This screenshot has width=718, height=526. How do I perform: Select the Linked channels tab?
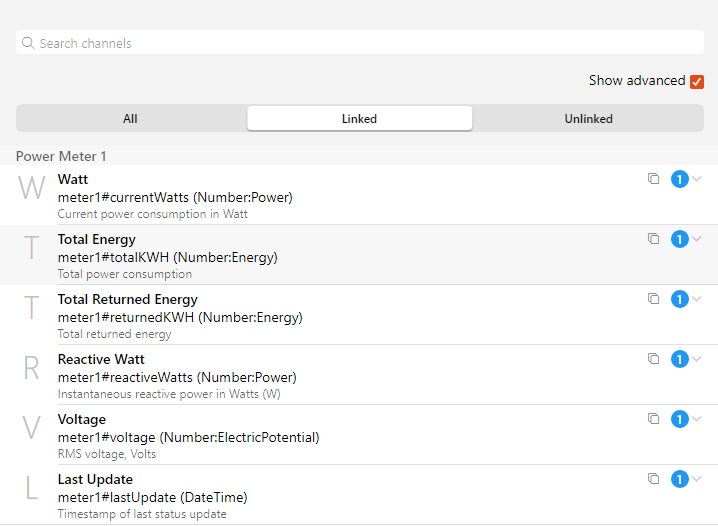coord(359,119)
